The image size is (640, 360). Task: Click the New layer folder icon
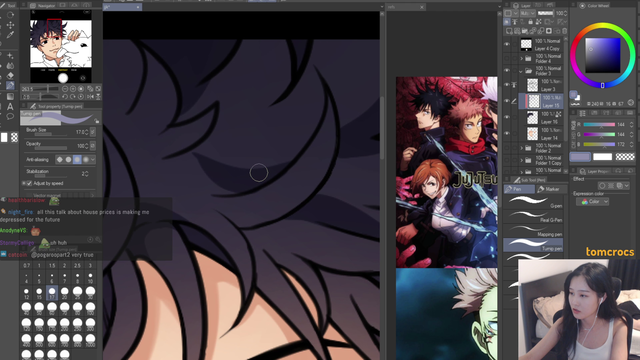[525, 31]
